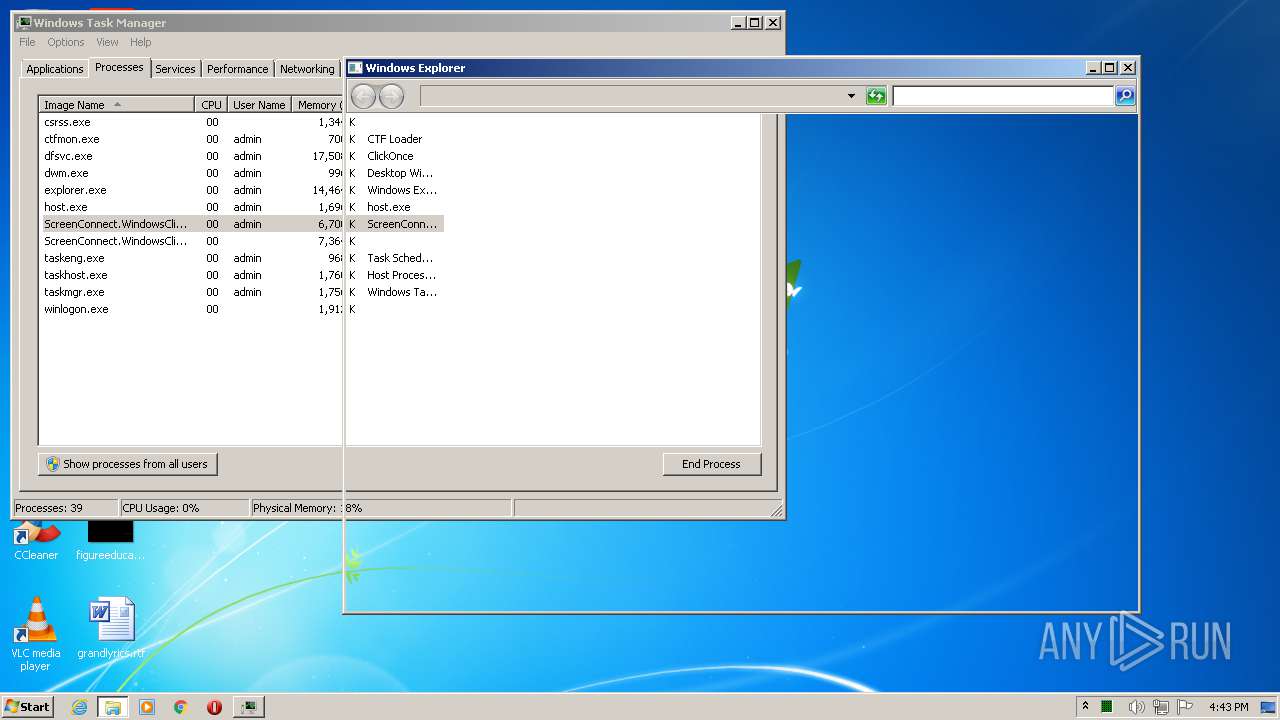
Task: Open the CCleaner desktop shortcut
Action: pos(36,541)
